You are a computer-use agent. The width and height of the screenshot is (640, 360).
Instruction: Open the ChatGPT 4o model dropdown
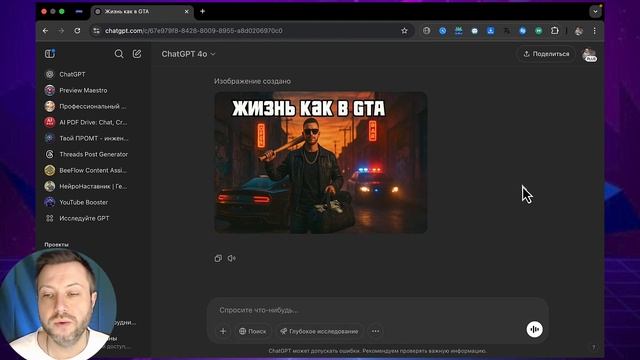(188, 54)
